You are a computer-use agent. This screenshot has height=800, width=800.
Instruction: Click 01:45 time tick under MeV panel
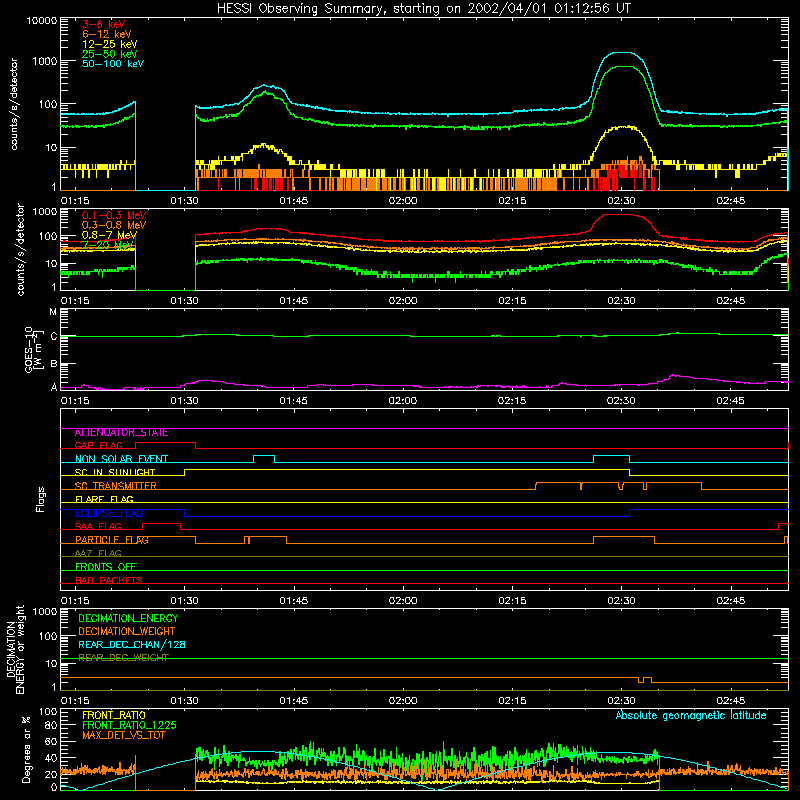[x=293, y=301]
